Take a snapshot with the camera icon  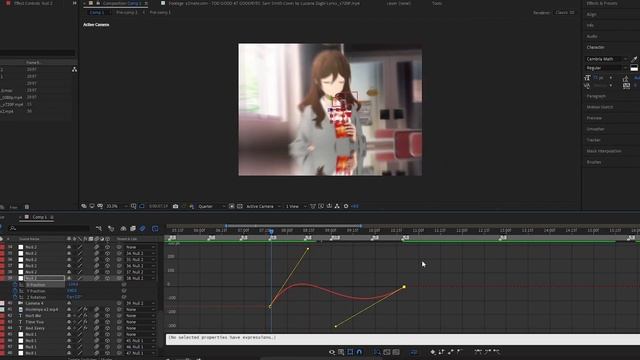tap(176, 206)
